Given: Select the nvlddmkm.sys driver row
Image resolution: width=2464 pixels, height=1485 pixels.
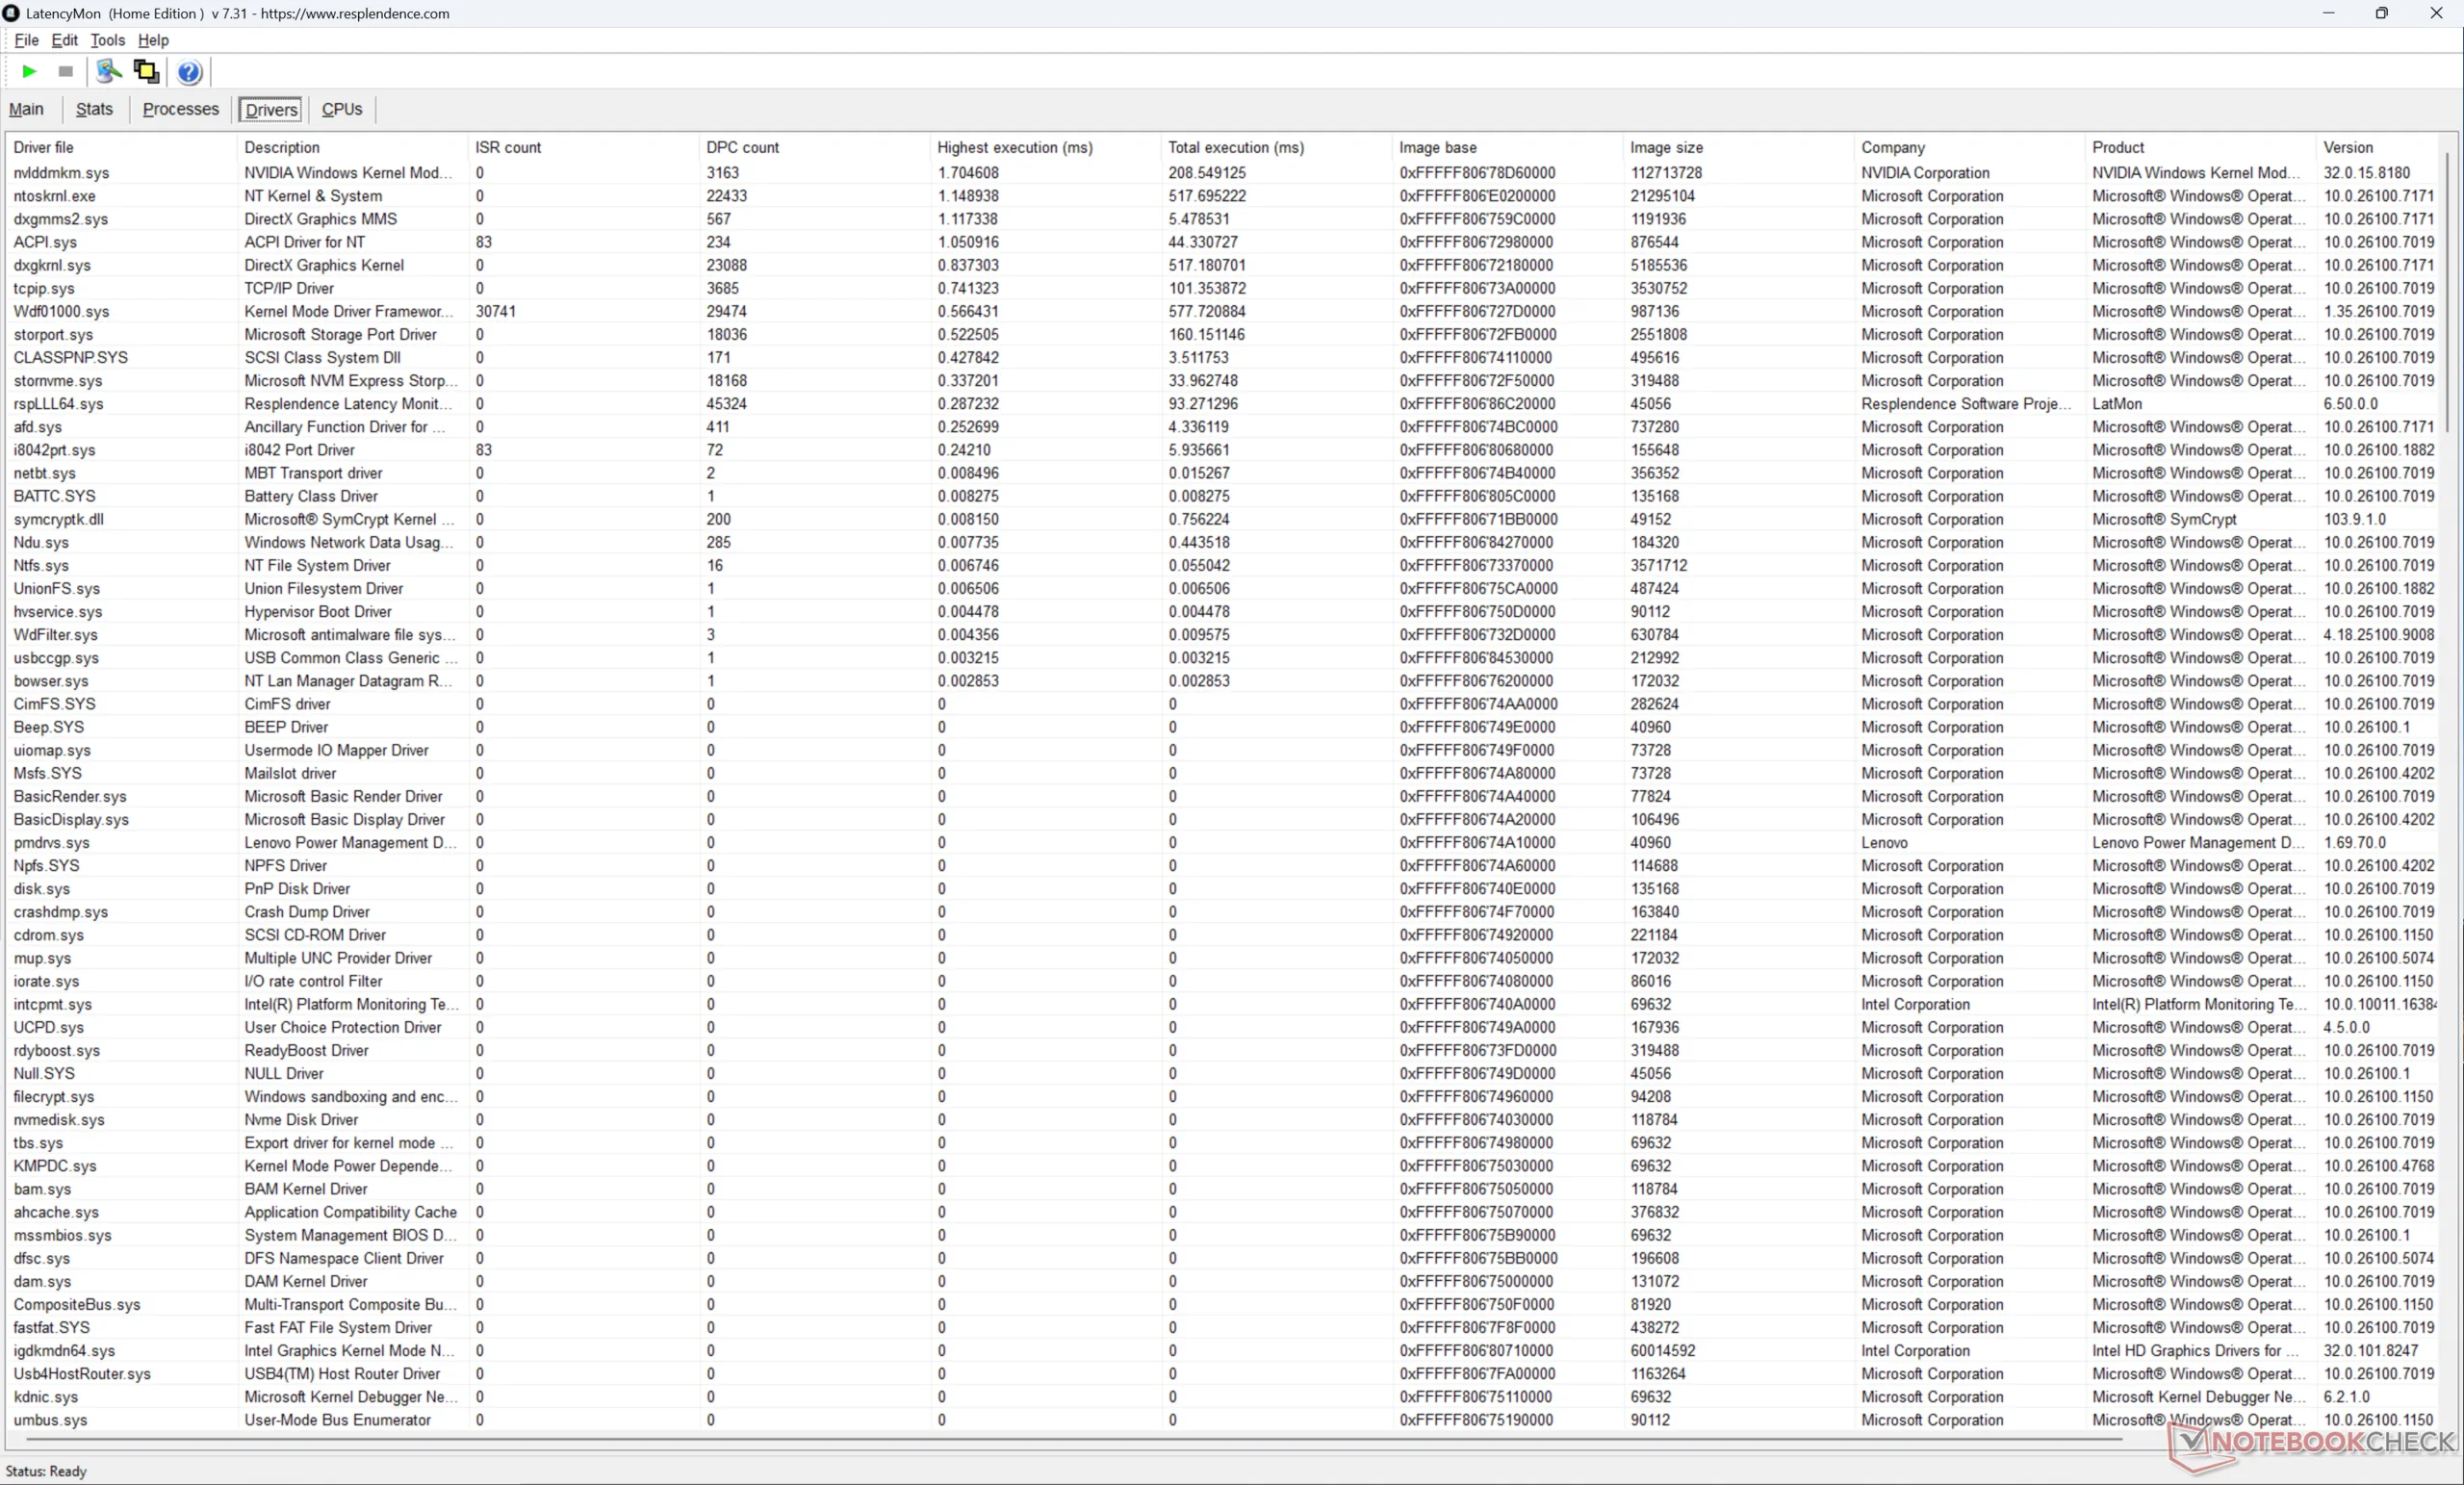Looking at the screenshot, I should [61, 173].
